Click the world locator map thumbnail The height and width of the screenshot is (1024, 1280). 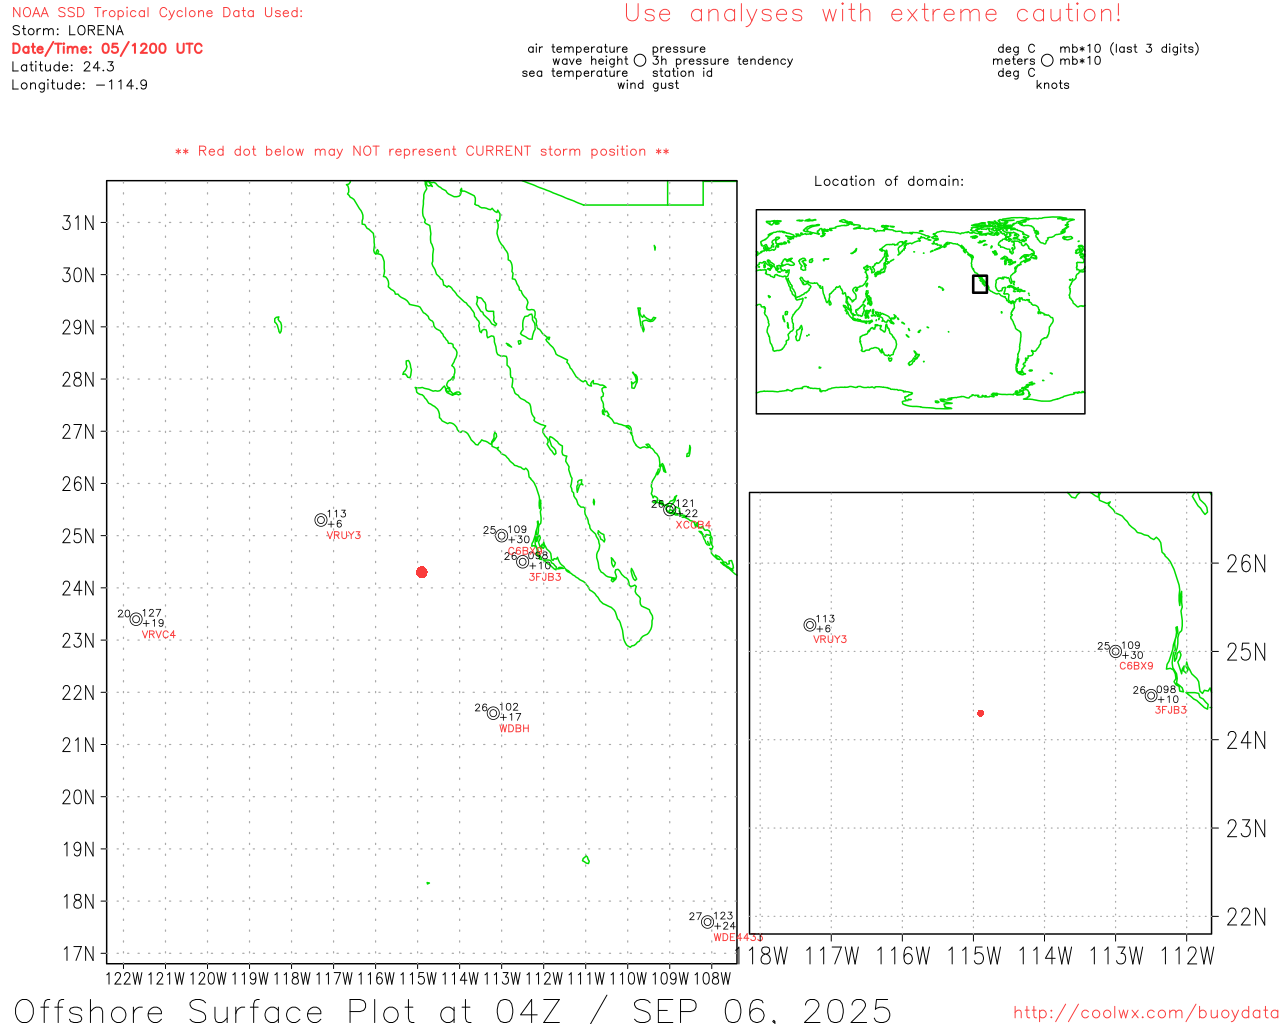click(920, 312)
